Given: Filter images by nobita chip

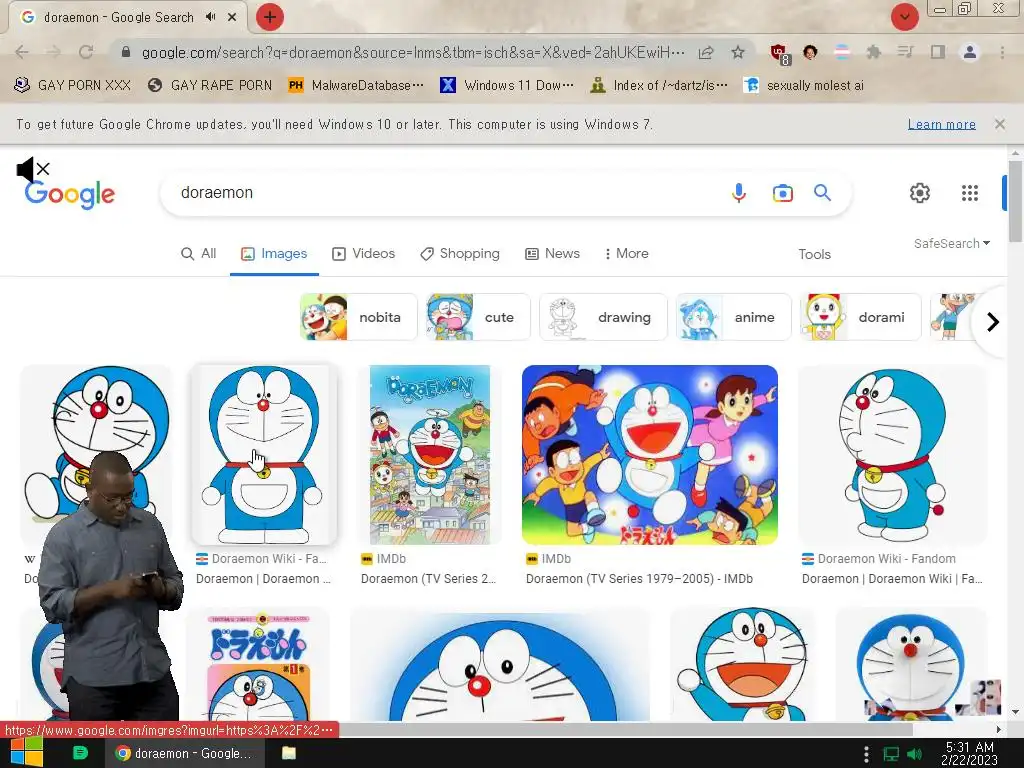Looking at the screenshot, I should [x=359, y=317].
